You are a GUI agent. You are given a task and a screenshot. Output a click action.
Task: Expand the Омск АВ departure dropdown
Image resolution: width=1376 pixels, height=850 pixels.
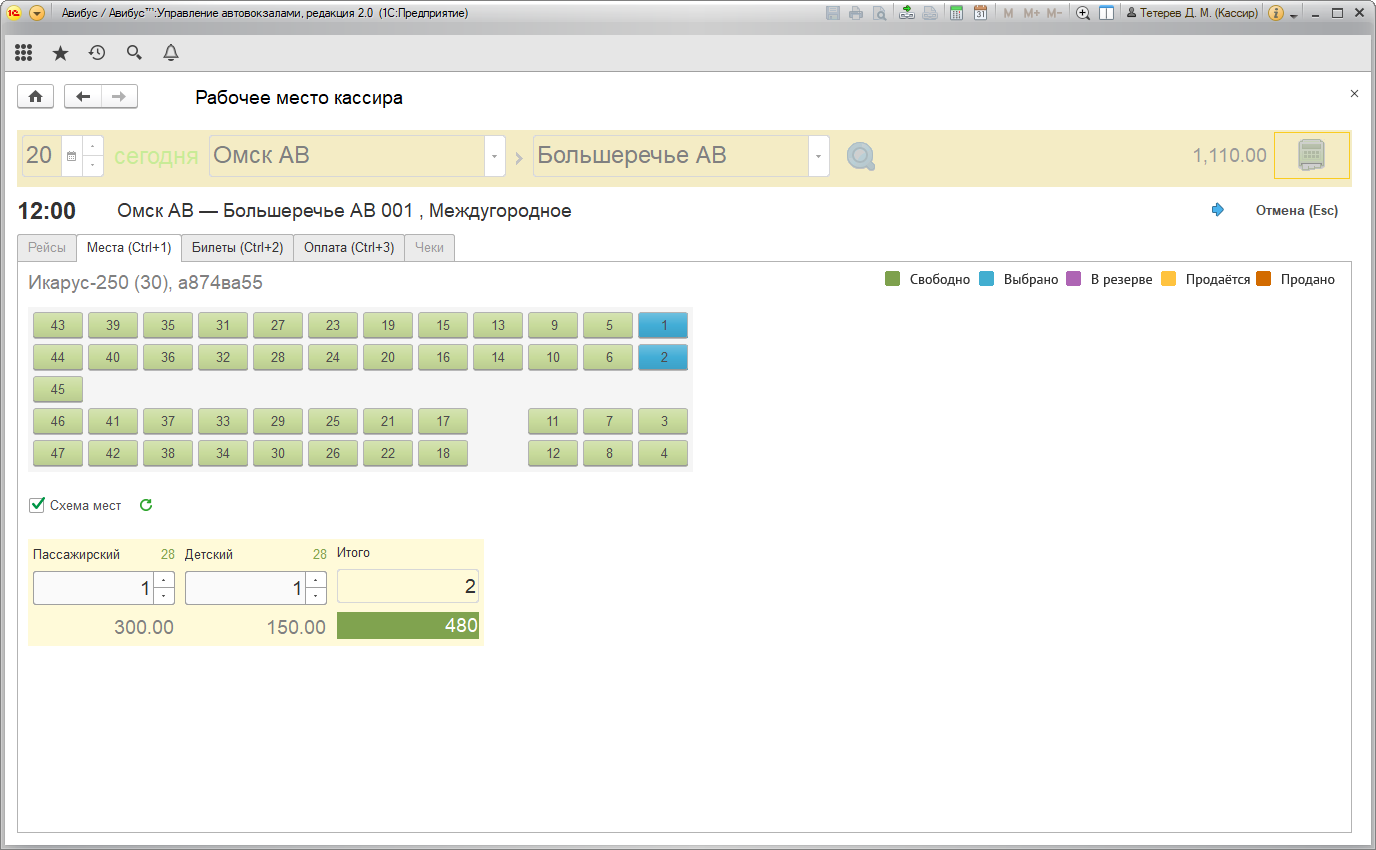coord(495,157)
